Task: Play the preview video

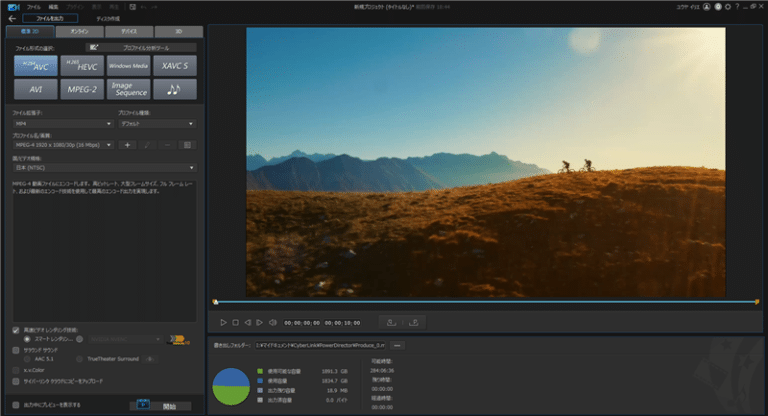Action: point(223,322)
